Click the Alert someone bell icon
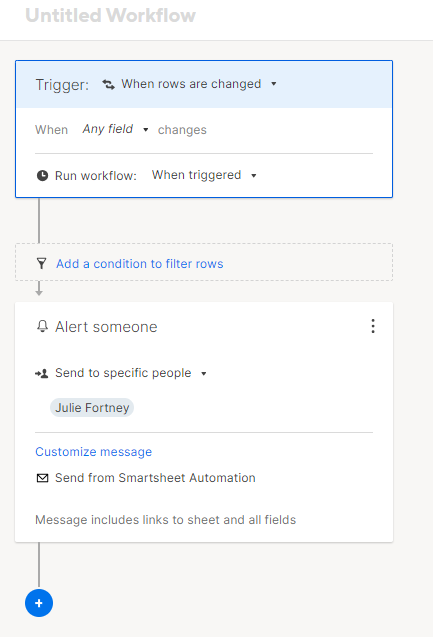Image resolution: width=433 pixels, height=637 pixels. [x=42, y=326]
